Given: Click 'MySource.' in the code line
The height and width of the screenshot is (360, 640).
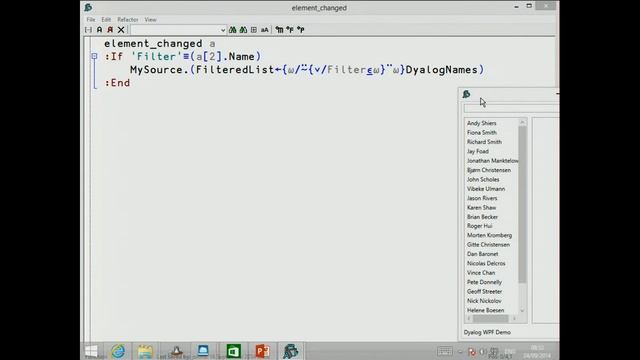Looking at the screenshot, I should 160,70.
